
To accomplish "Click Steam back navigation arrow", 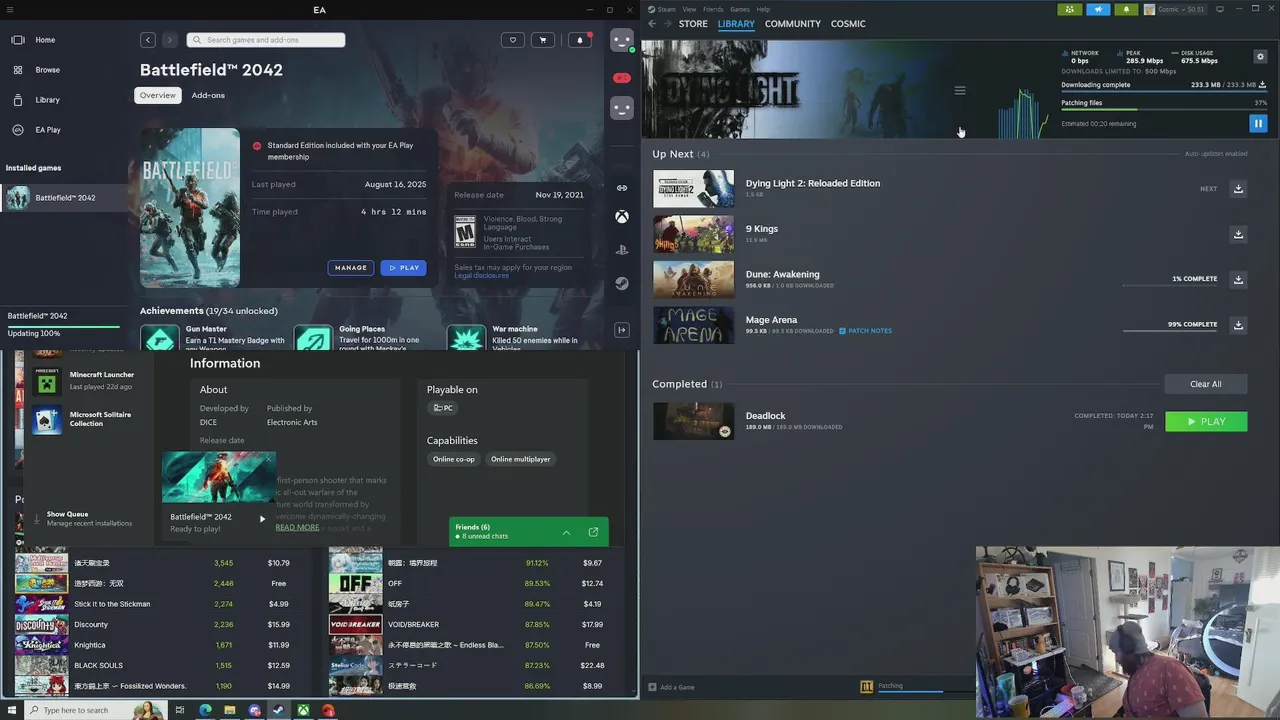I will [652, 24].
